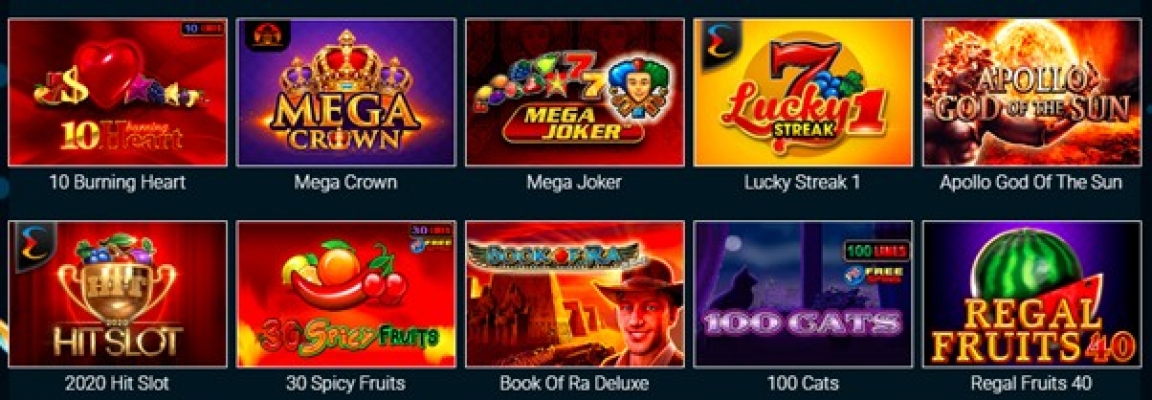This screenshot has height=400, width=1152.
Task: Click the 10 Lines badge on Burning Heart
Action: 202,28
